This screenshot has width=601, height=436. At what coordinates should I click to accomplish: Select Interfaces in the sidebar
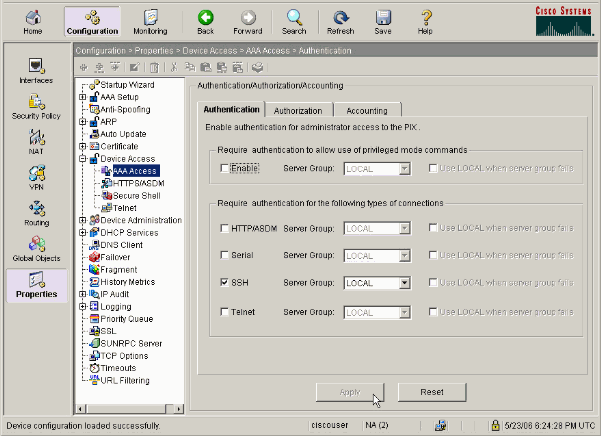[36, 71]
